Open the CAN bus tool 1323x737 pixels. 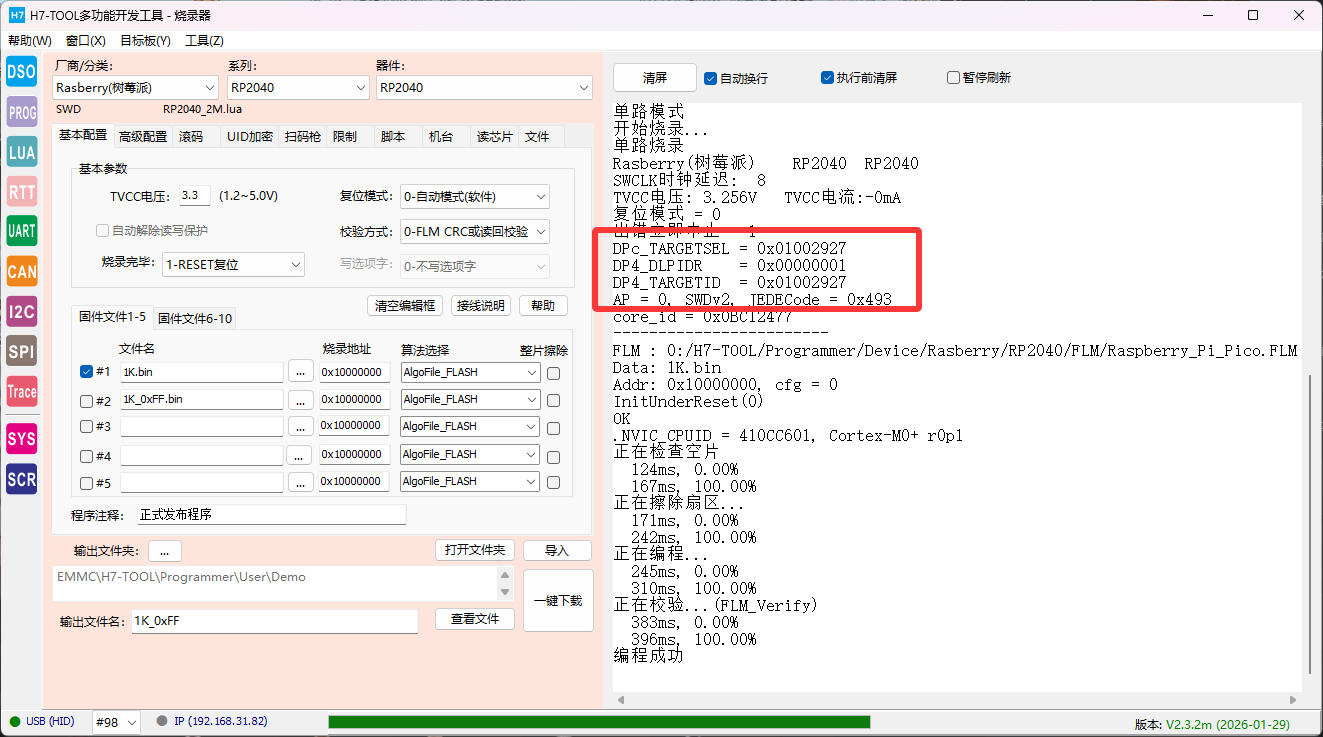coord(21,271)
